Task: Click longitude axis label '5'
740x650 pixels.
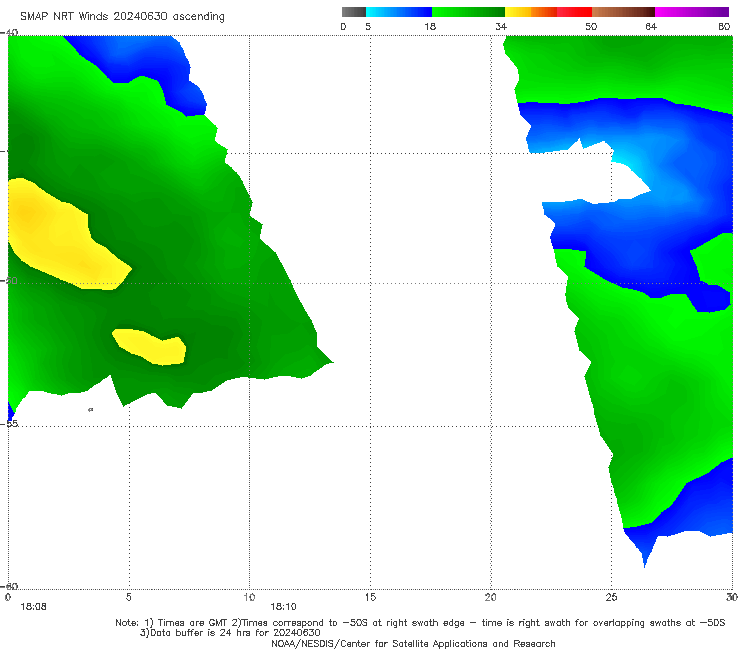Action: click(129, 597)
